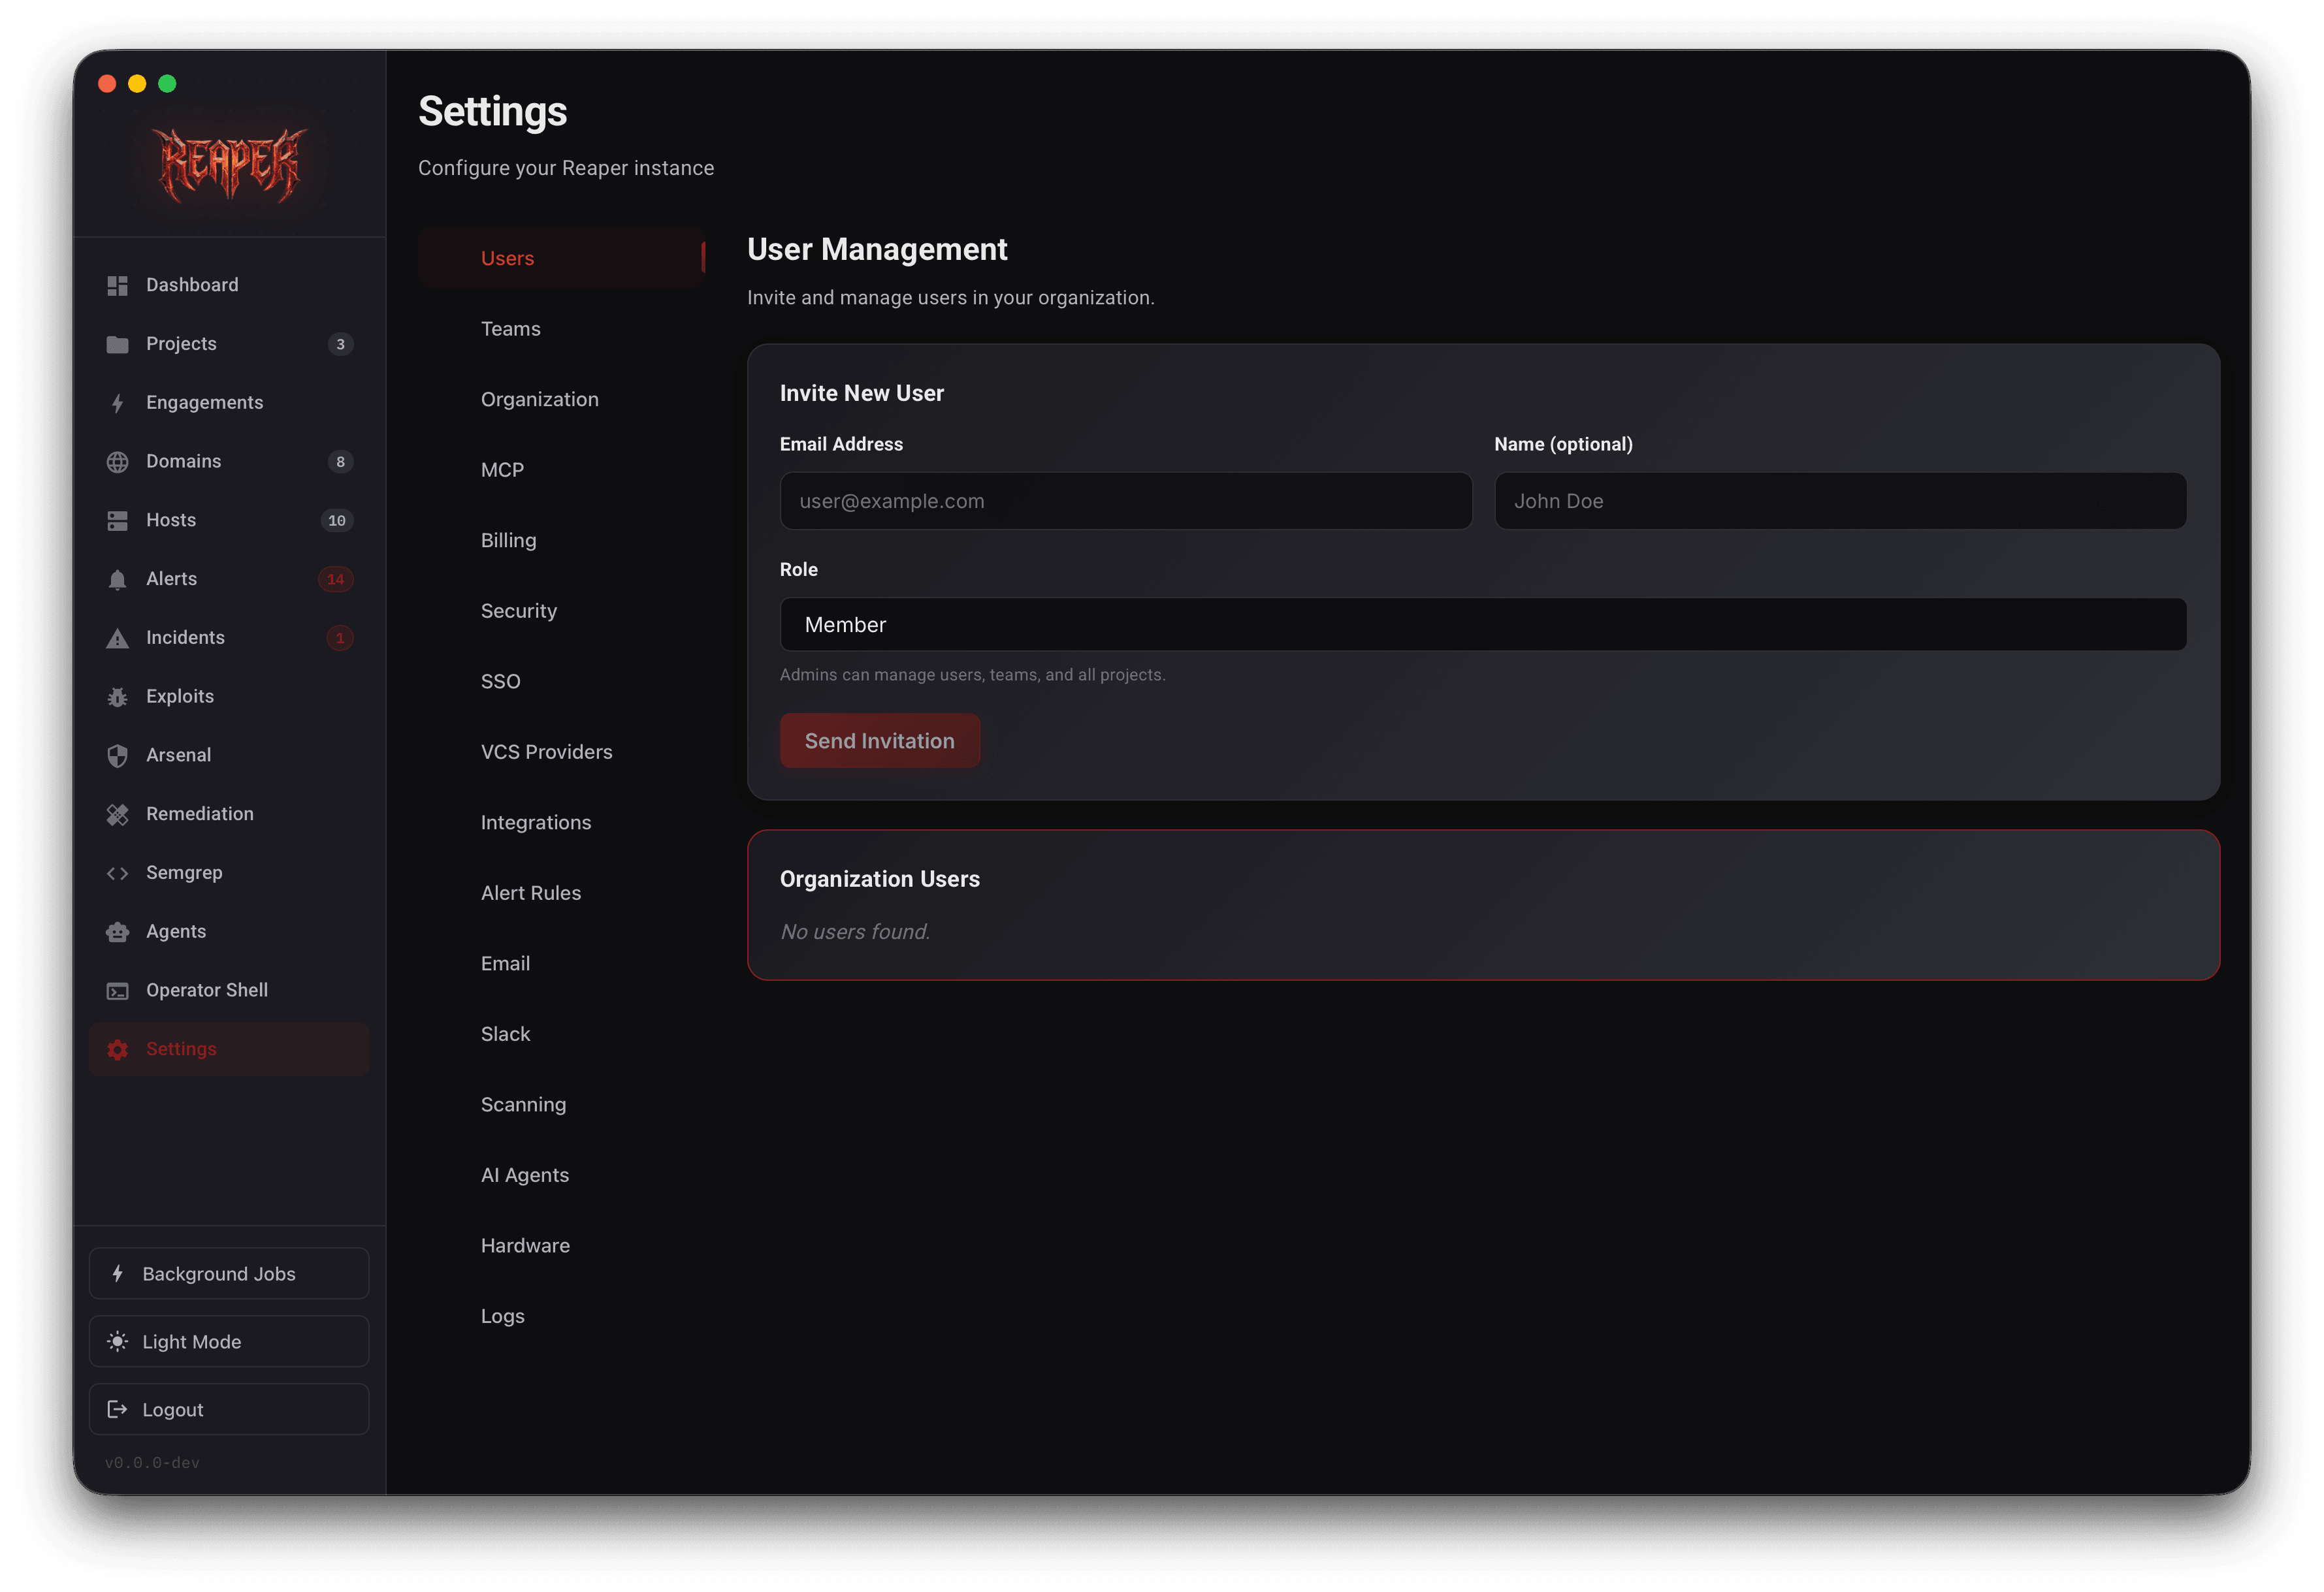Click the Incidents count badge 1
Image resolution: width=2324 pixels, height=1592 pixels.
coord(340,638)
